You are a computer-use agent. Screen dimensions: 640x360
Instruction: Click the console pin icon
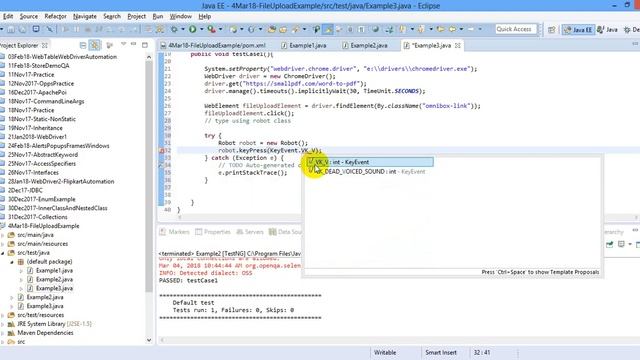609,244
